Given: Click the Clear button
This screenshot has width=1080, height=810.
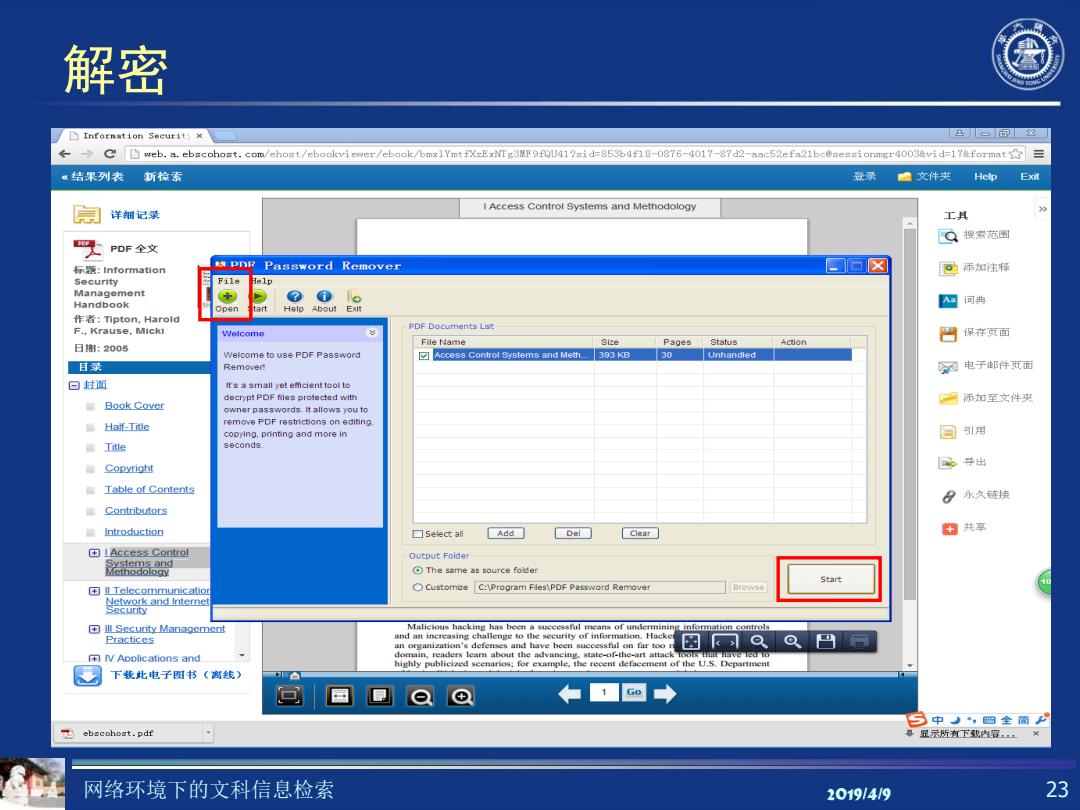Looking at the screenshot, I should coord(640,533).
